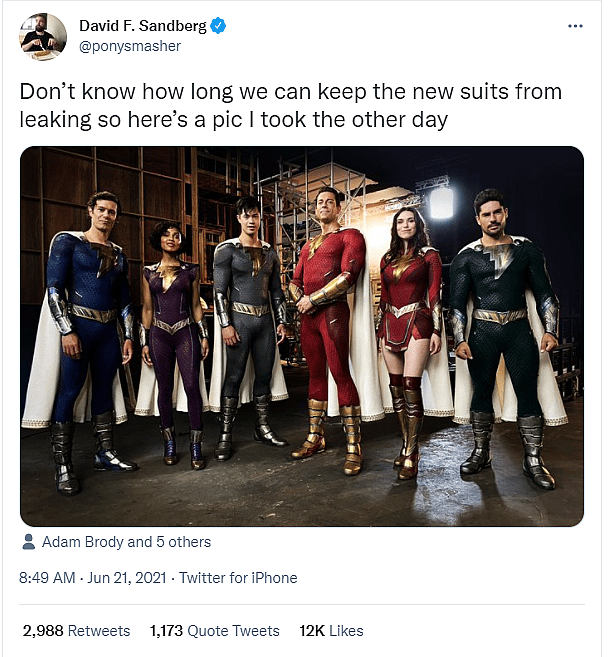Click the blue verified badge
This screenshot has width=609, height=657.
click(x=218, y=25)
